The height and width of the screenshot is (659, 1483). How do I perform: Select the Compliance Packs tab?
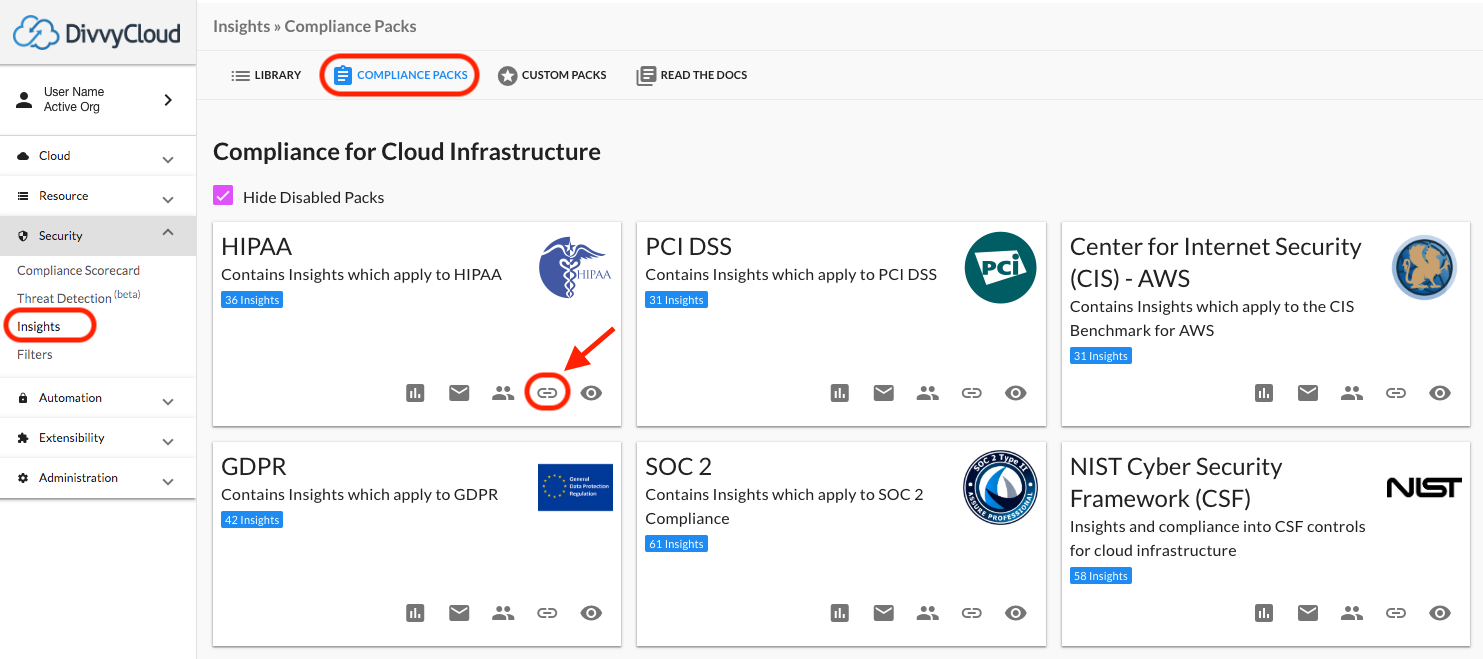[x=400, y=75]
